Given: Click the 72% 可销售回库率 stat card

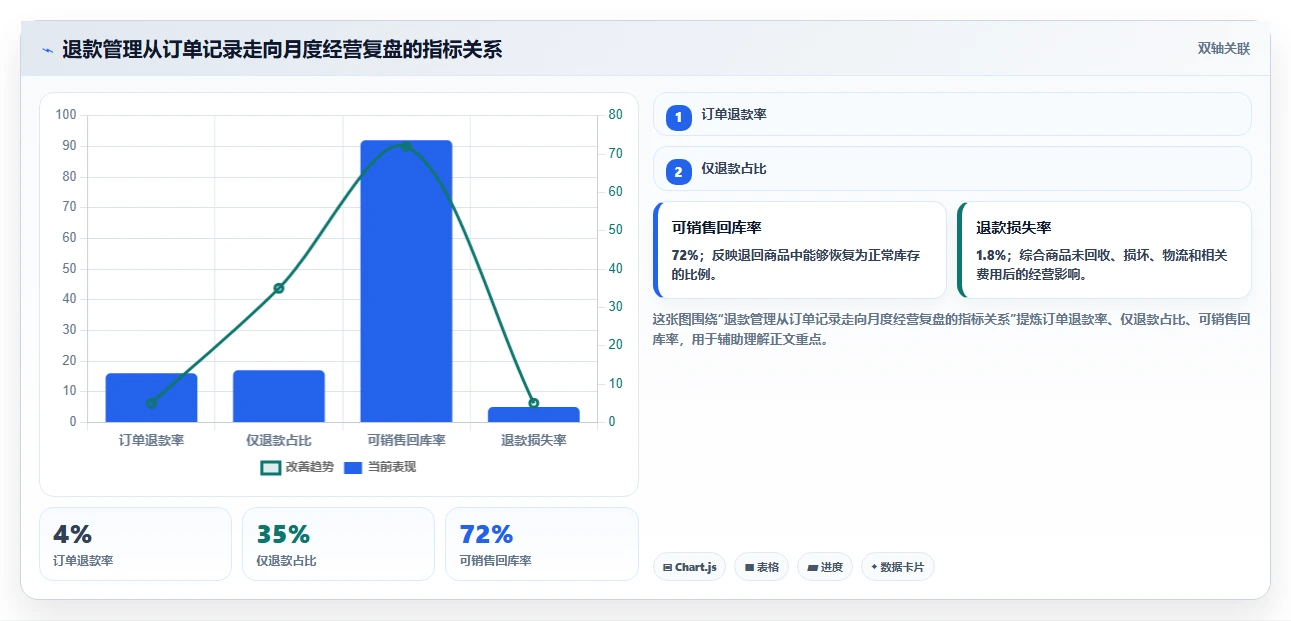Looking at the screenshot, I should point(541,544).
